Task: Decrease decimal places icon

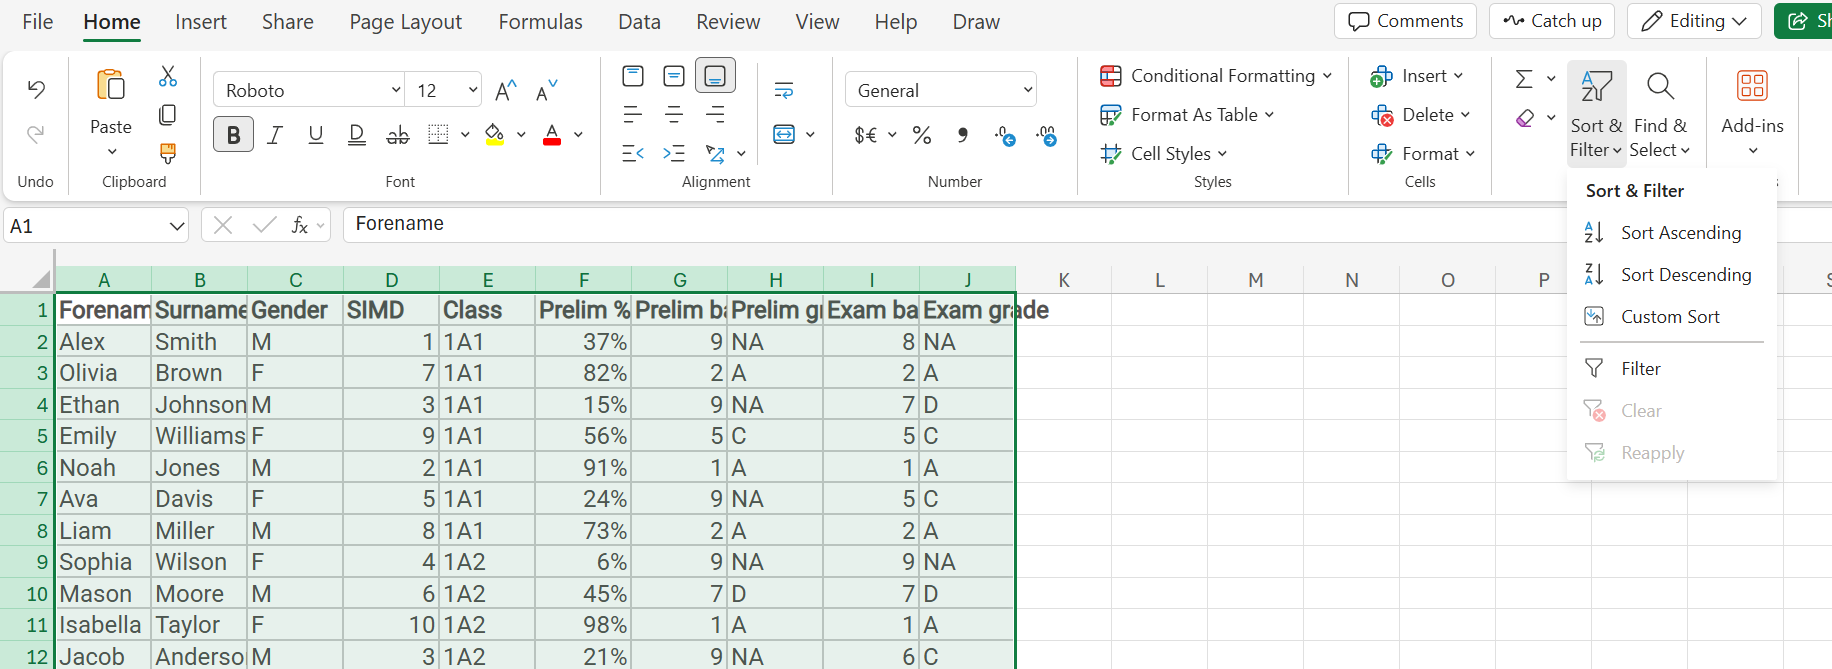Action: pyautogui.click(x=1005, y=134)
